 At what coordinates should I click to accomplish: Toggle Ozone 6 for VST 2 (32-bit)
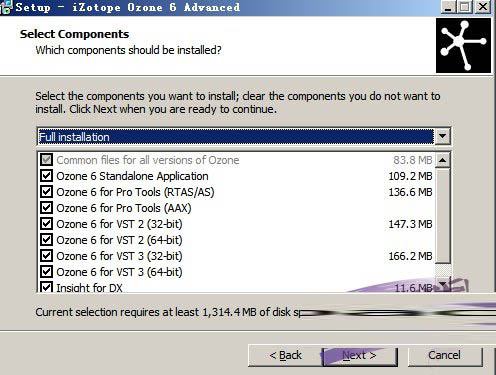coord(46,224)
